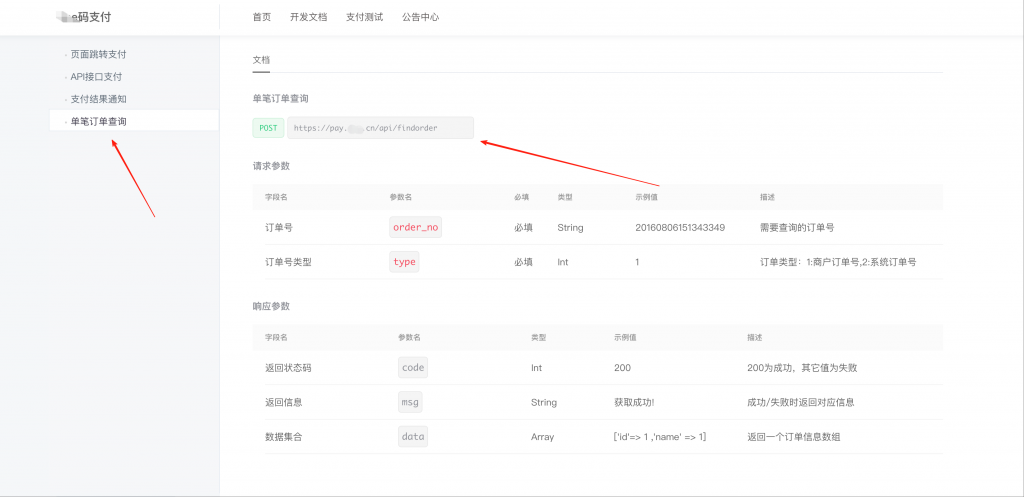The height and width of the screenshot is (497, 1024).
Task: Open the 首页 navigation link
Action: [x=261, y=18]
